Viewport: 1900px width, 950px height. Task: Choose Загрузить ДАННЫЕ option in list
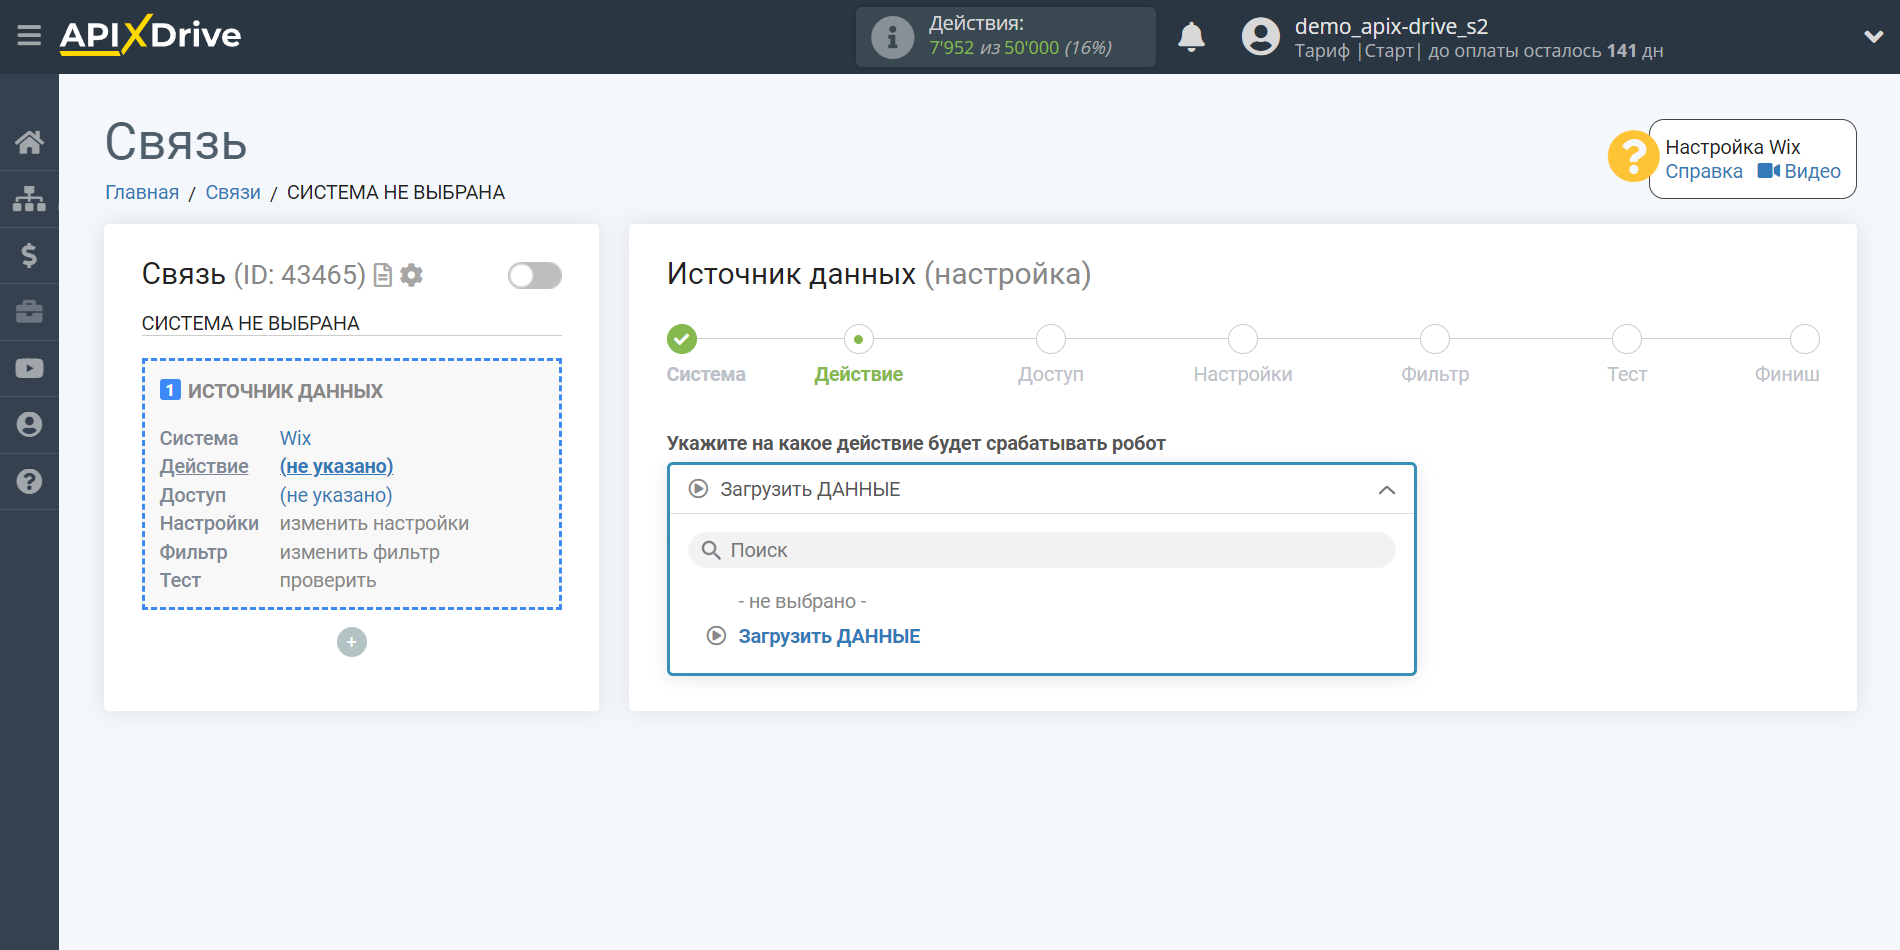829,636
